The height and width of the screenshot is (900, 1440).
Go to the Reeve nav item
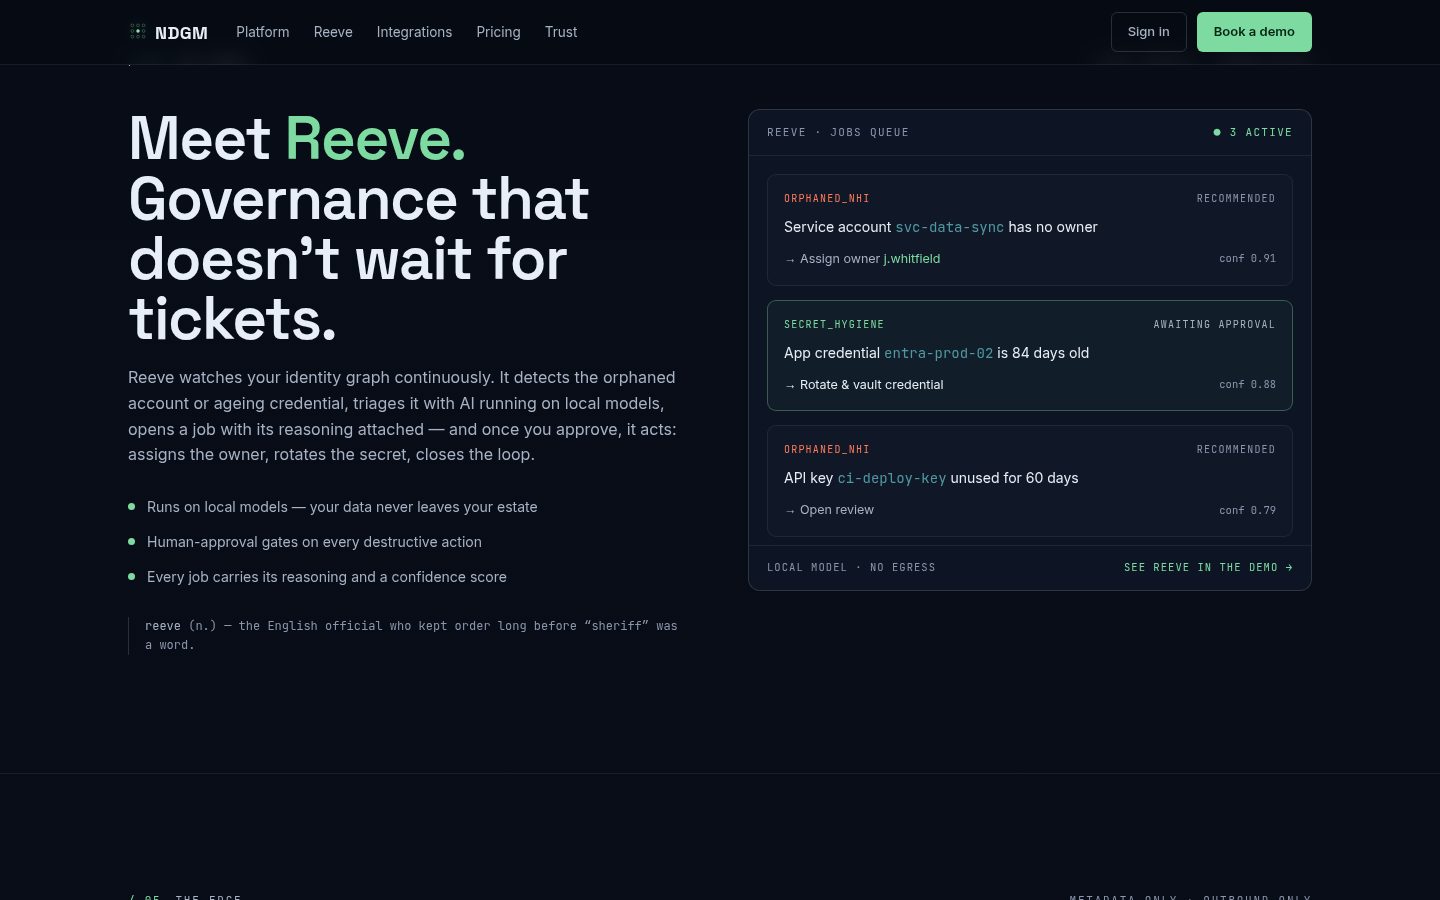(333, 32)
